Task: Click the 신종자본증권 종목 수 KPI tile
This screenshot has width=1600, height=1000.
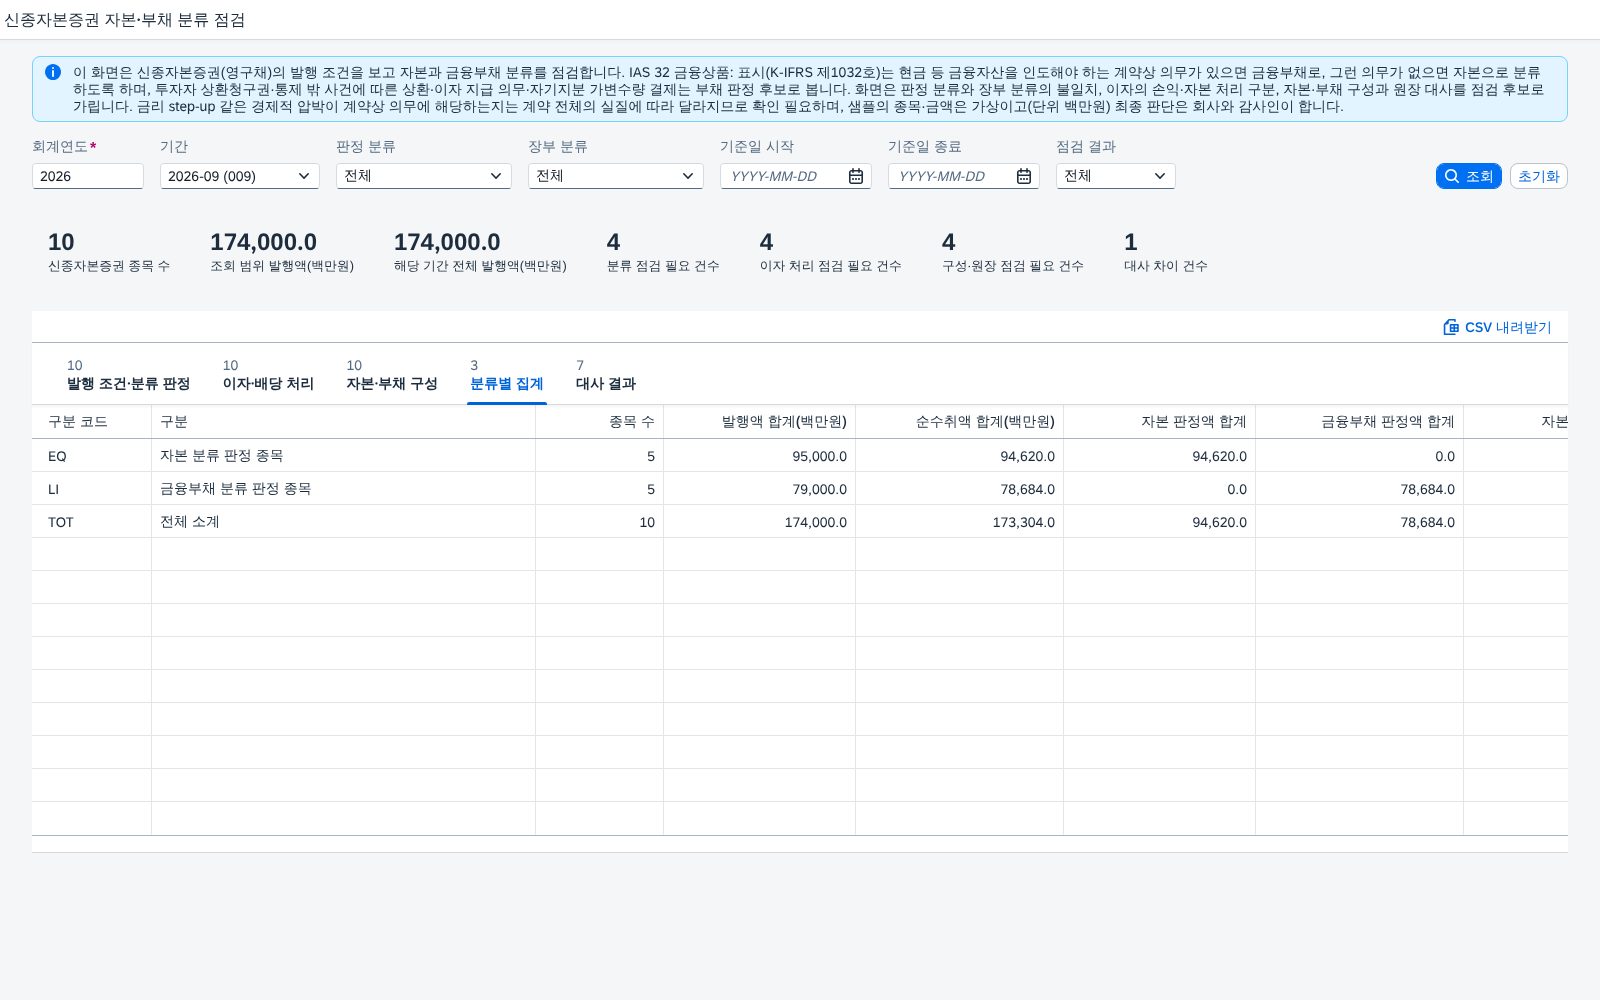Action: (x=109, y=252)
